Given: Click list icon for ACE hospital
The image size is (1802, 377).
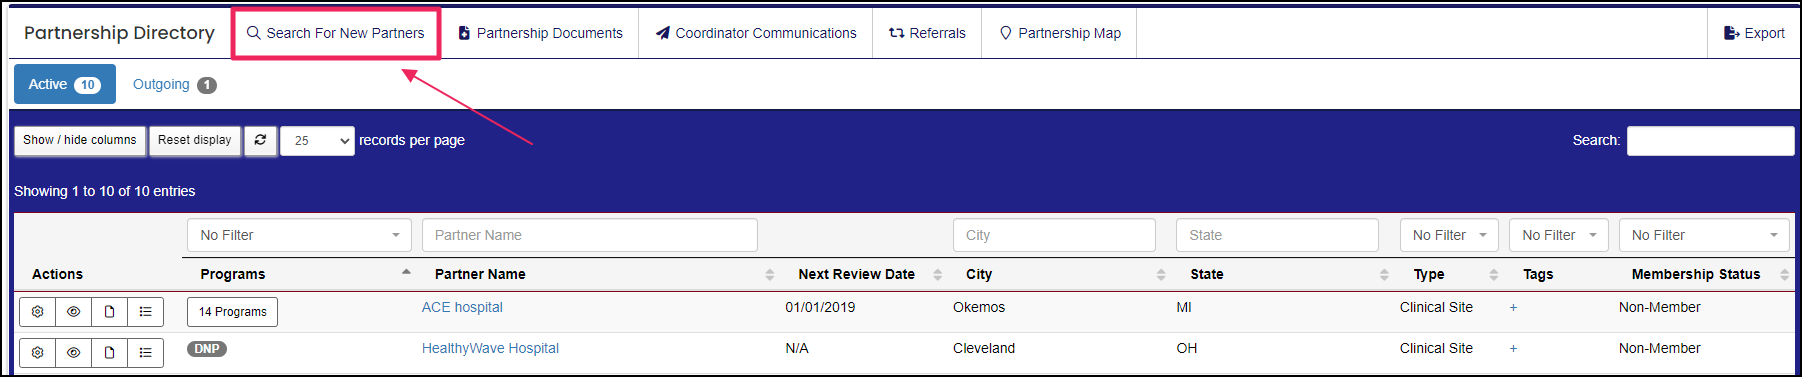Looking at the screenshot, I should click(x=146, y=312).
